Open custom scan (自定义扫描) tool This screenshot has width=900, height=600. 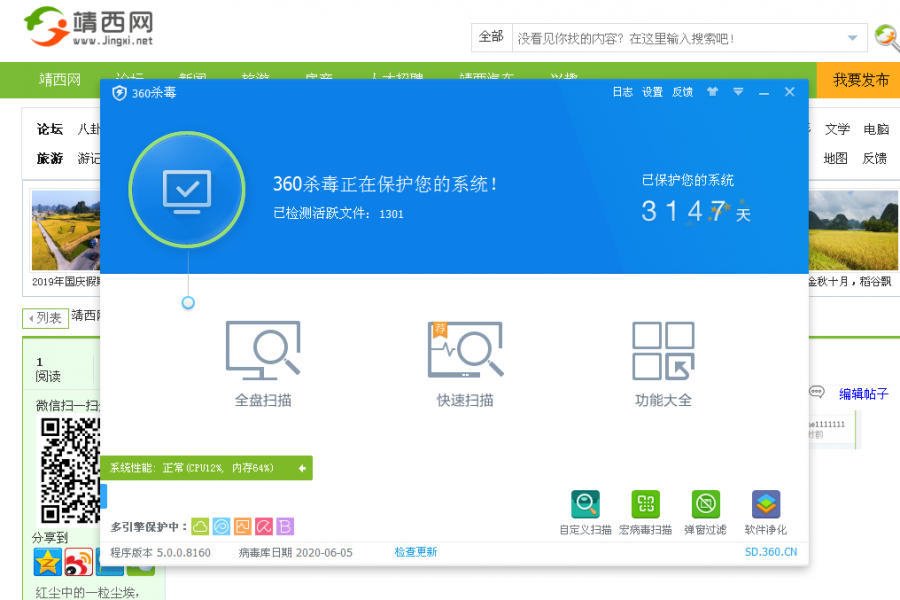pos(585,513)
